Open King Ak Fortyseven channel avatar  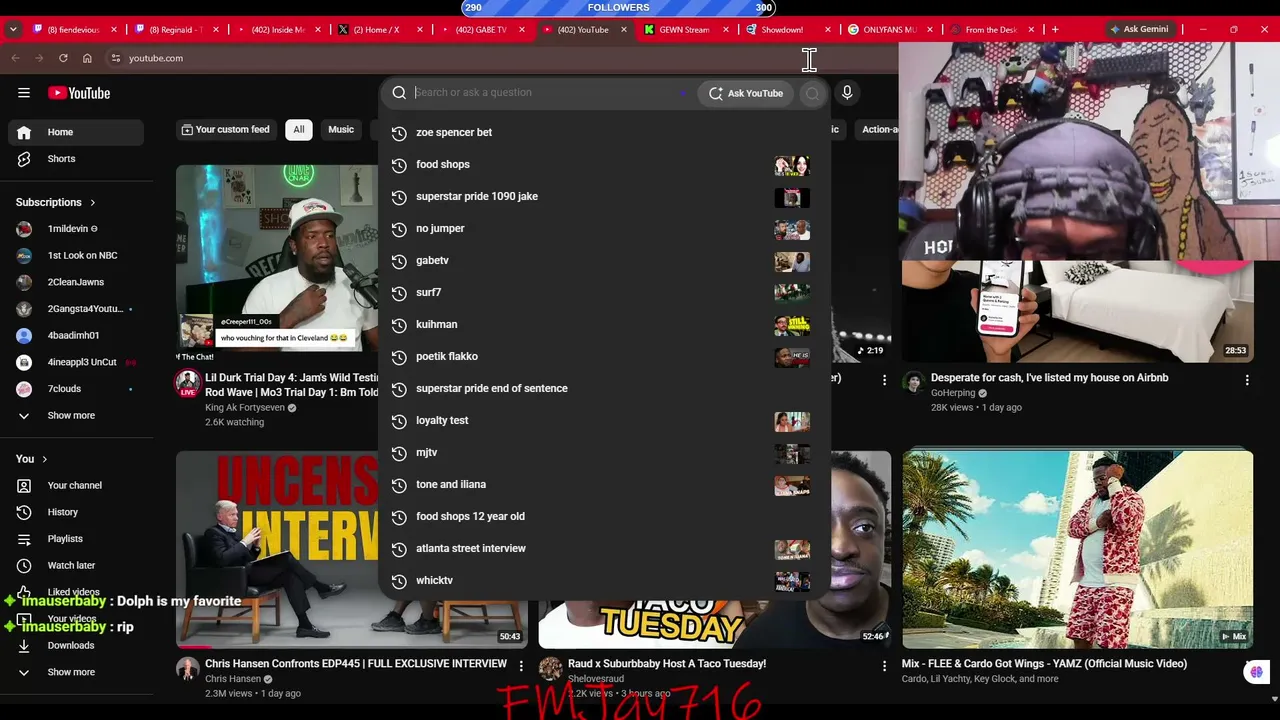coord(188,383)
